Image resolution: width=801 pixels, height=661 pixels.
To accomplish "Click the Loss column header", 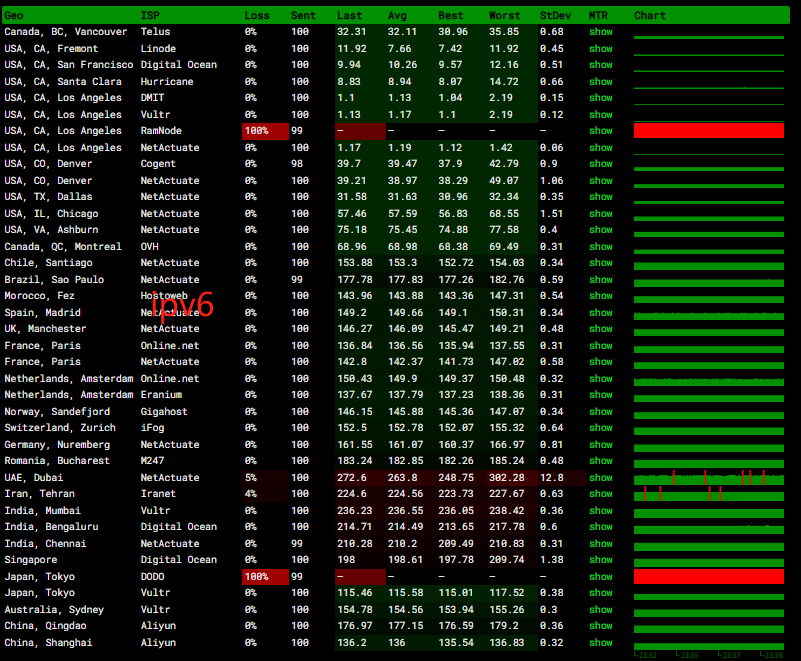I will pos(257,15).
